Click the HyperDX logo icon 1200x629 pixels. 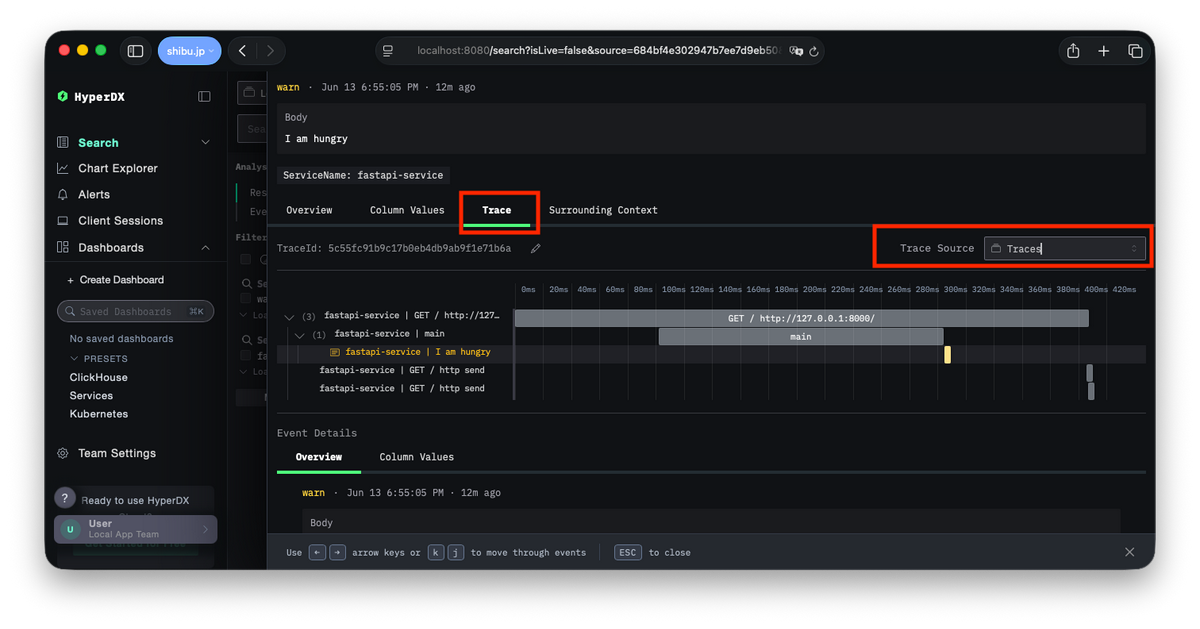coord(63,97)
